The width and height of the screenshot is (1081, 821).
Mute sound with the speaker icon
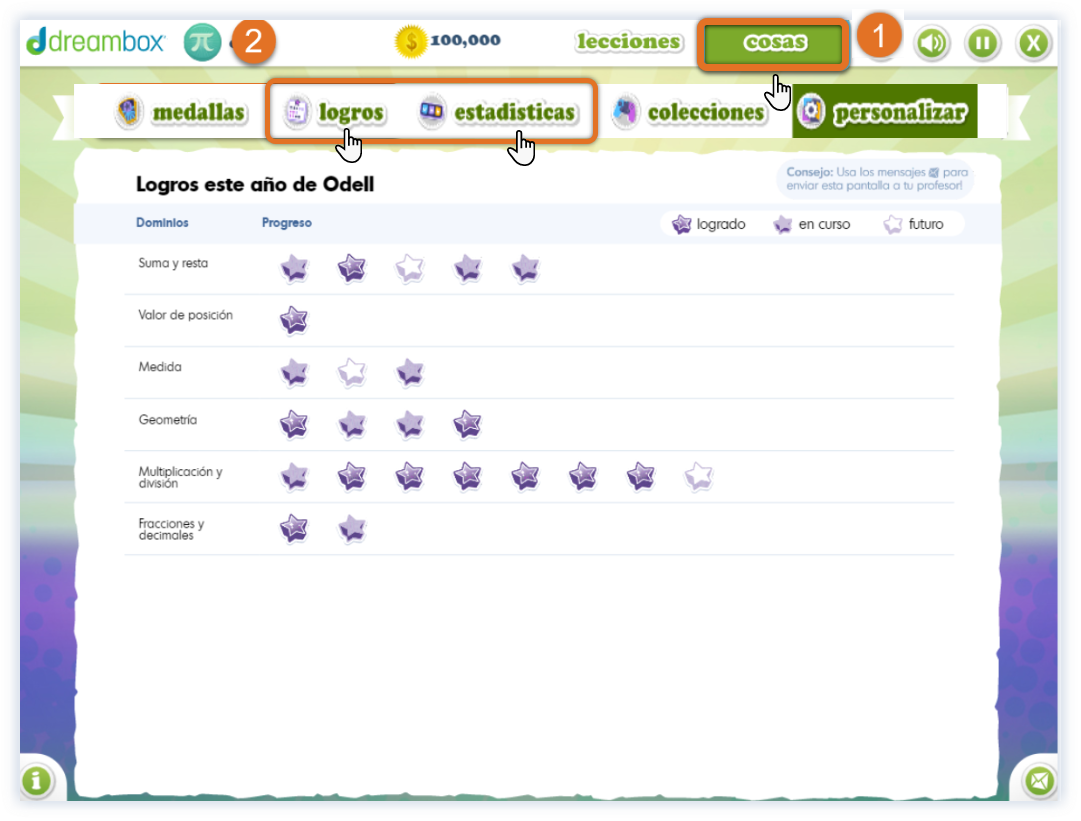click(x=932, y=44)
